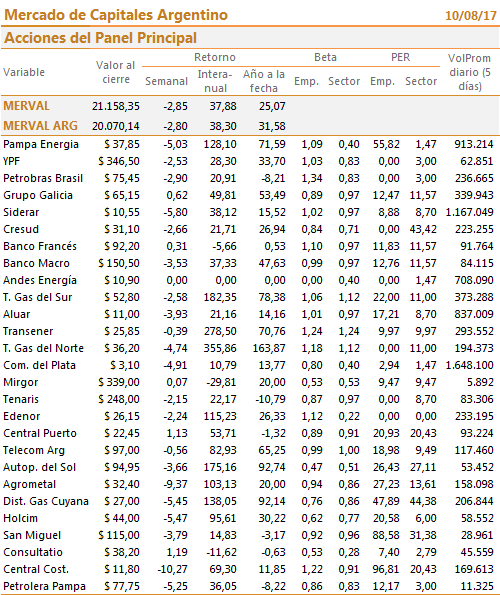The width and height of the screenshot is (500, 595).
Task: Click the Mercado de Capitales Argentino title
Action: [116, 15]
